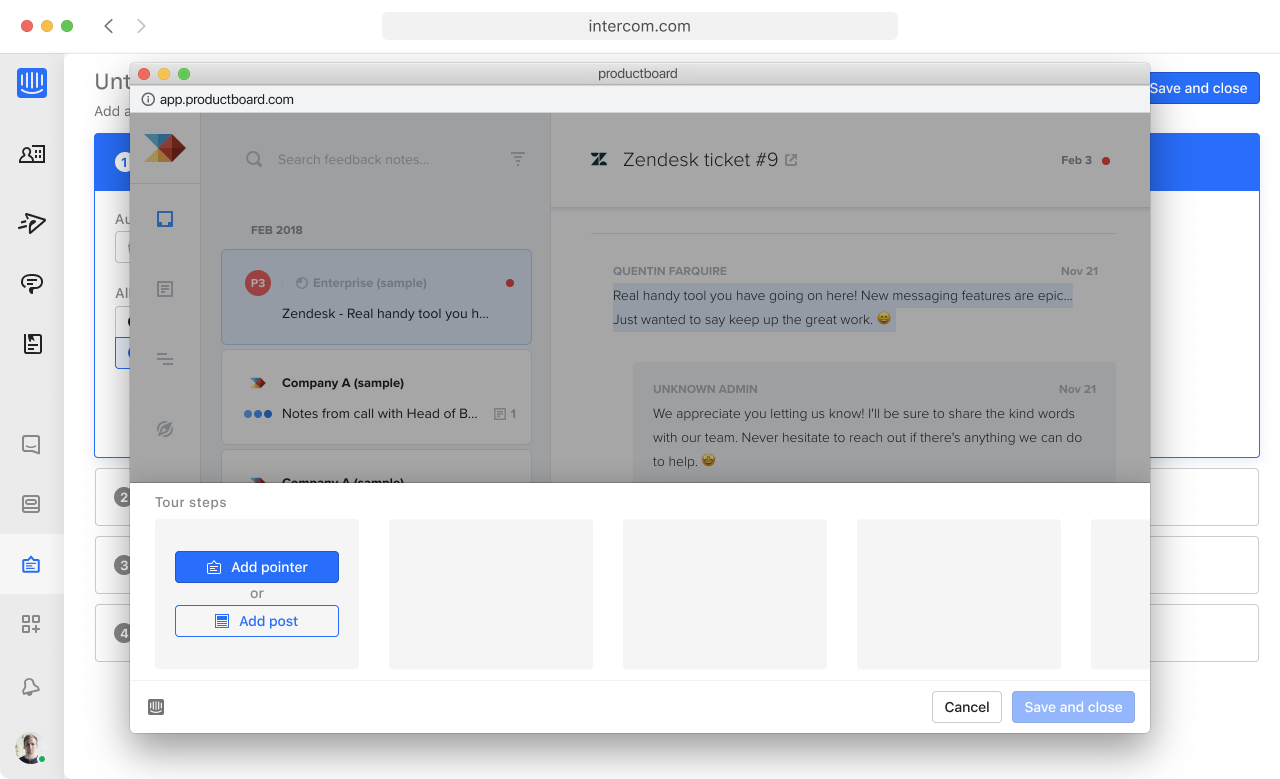Screen dimensions: 1280x779
Task: Click the Zendesk ticket #9 title
Action: [x=700, y=160]
